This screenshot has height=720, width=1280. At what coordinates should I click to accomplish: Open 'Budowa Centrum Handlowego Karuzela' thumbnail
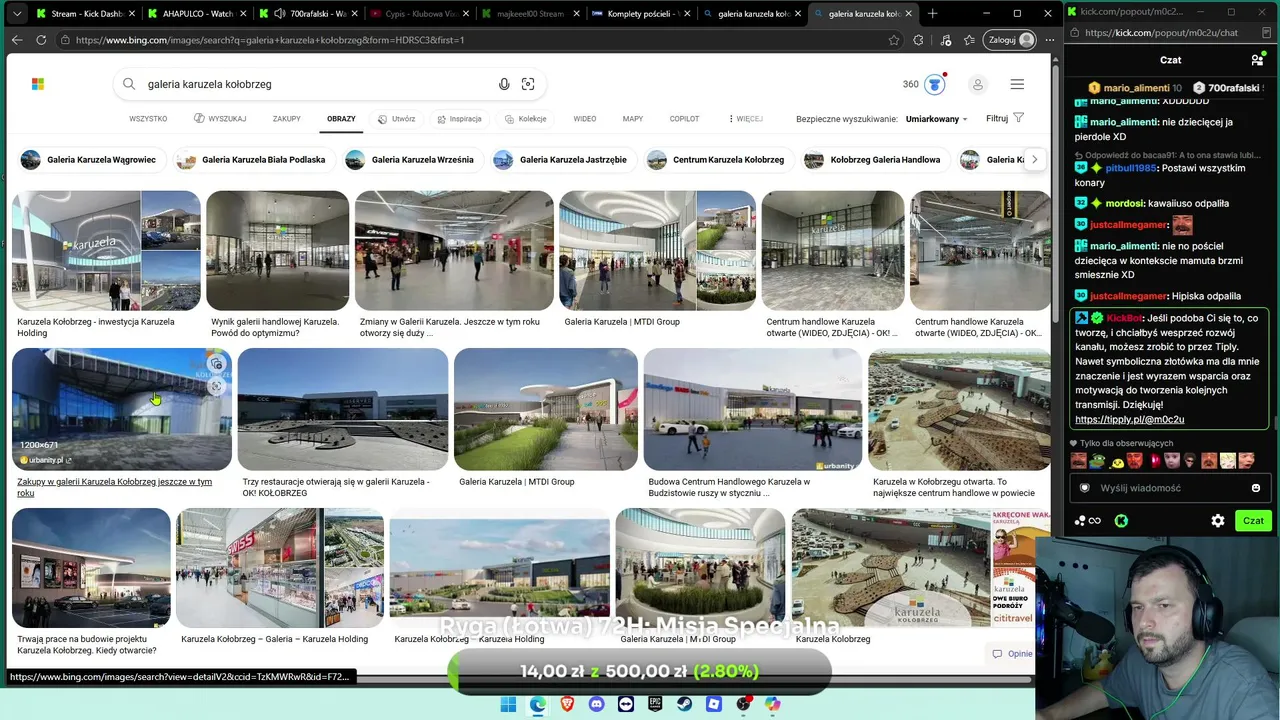(x=752, y=409)
